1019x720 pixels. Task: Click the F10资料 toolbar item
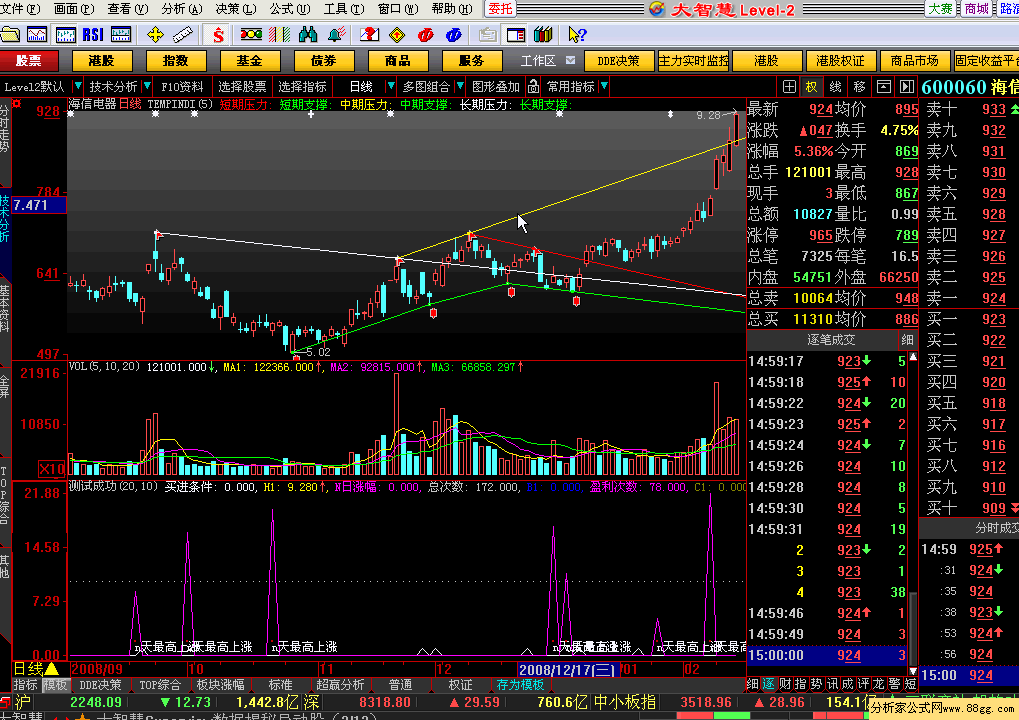point(183,86)
